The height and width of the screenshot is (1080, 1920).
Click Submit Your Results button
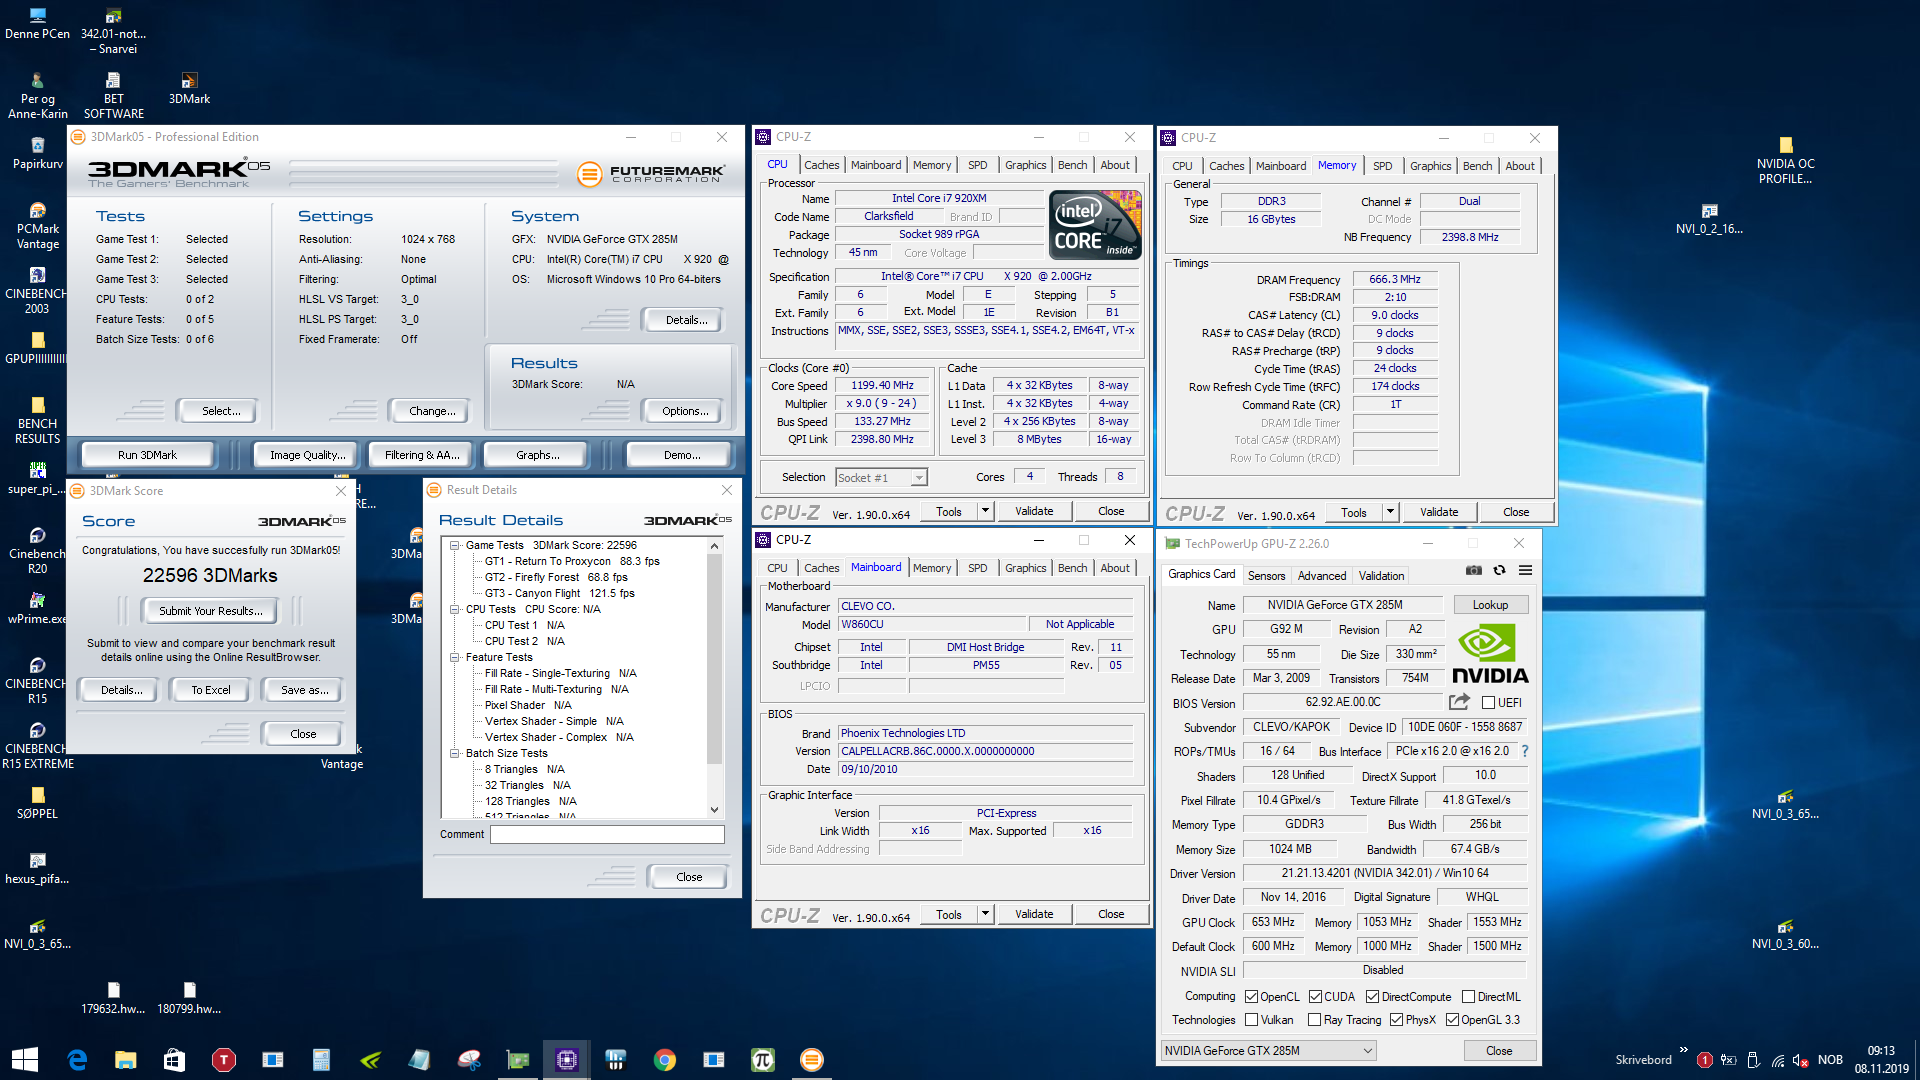click(211, 611)
